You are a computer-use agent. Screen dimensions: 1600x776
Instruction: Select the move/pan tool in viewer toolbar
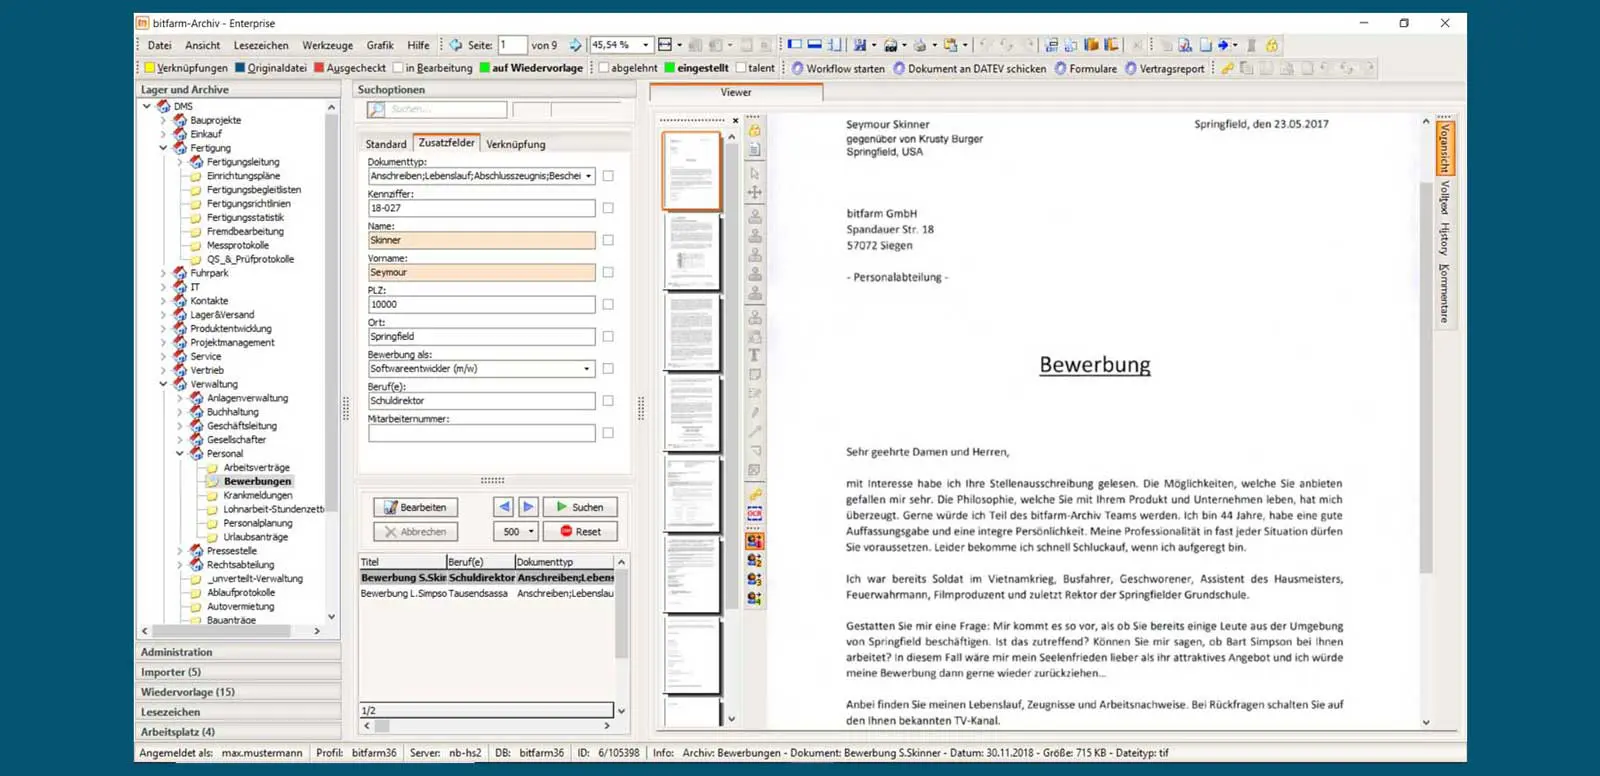[x=755, y=192]
